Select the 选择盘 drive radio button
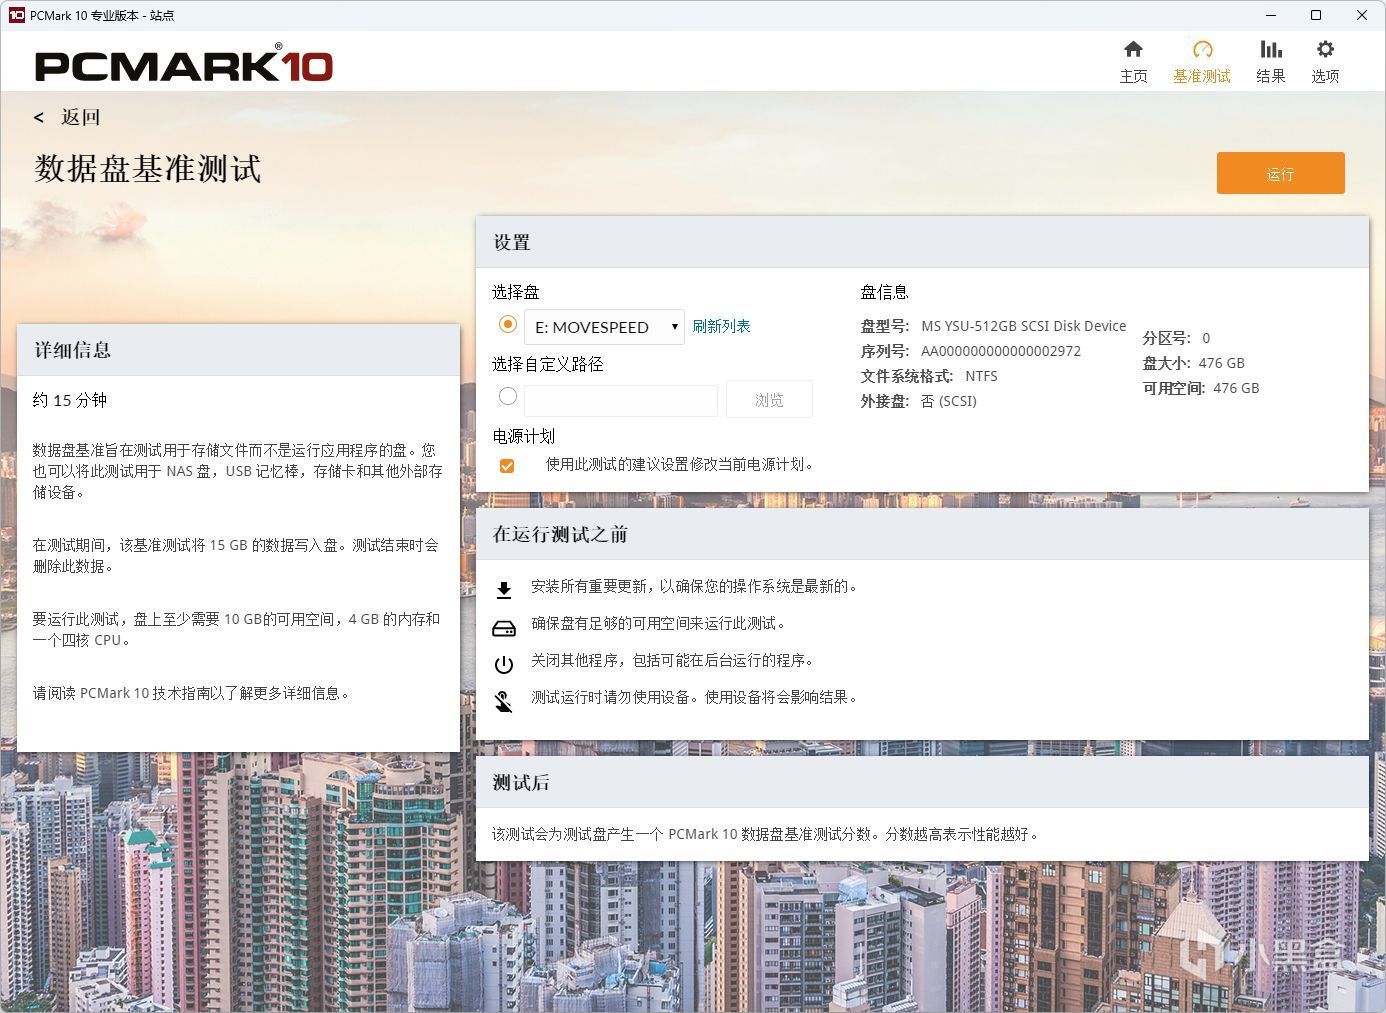This screenshot has height=1013, width=1386. tap(508, 324)
